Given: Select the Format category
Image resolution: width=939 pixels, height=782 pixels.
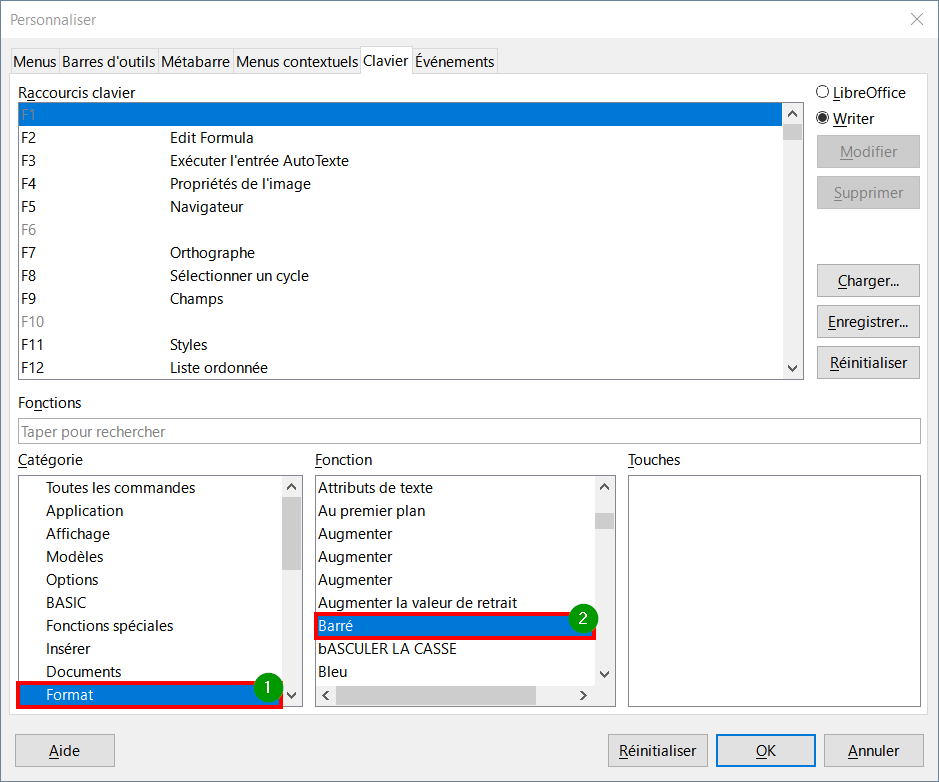Looking at the screenshot, I should (x=150, y=695).
